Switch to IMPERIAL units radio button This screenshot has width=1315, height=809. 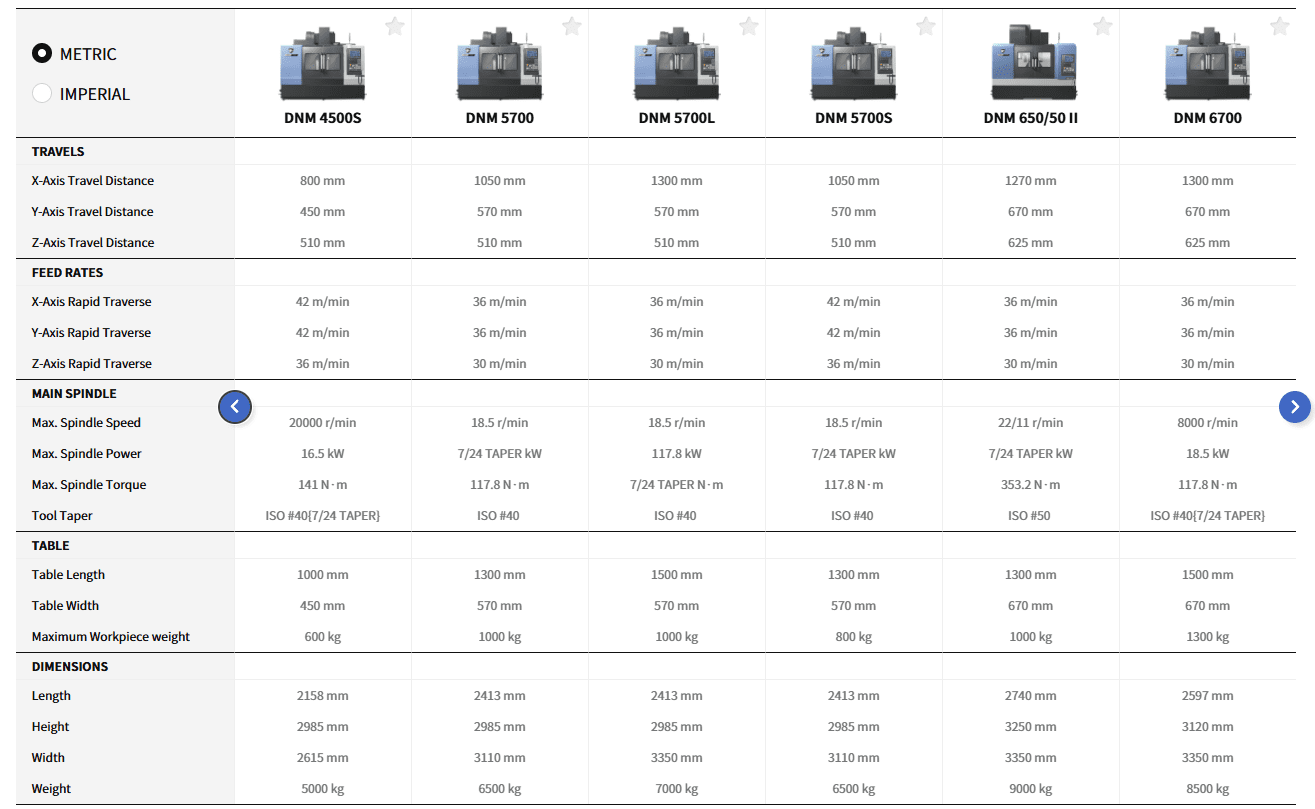pyautogui.click(x=42, y=94)
